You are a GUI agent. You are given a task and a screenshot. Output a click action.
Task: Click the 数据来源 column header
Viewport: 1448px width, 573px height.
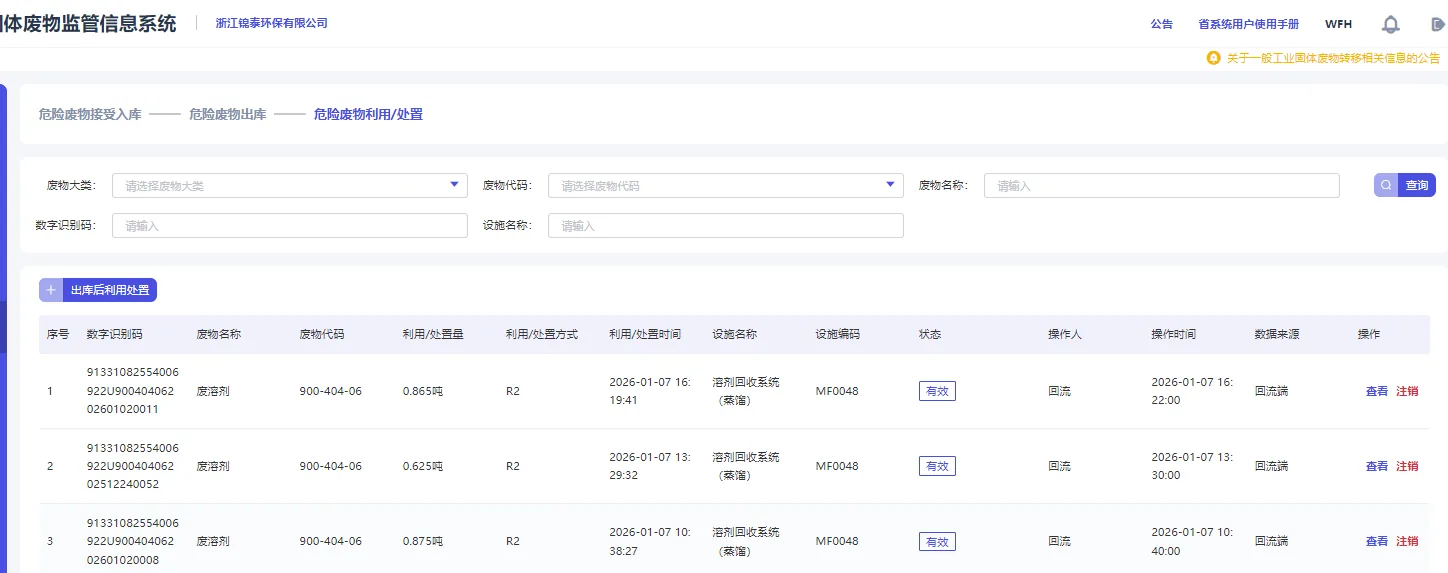pos(1277,334)
